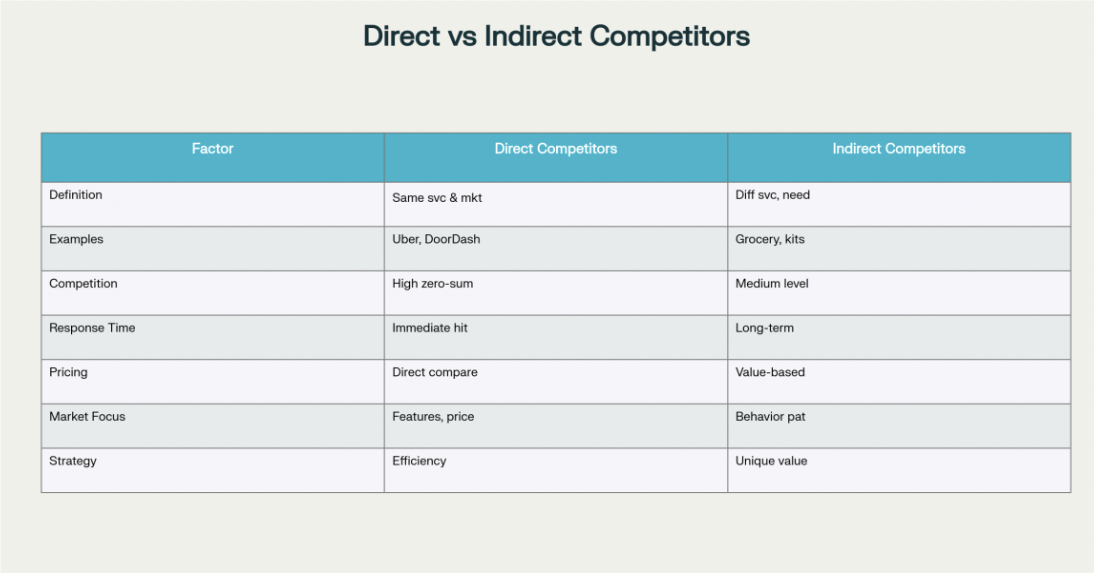Click the Examples row label
This screenshot has width=1094, height=578.
(x=76, y=240)
